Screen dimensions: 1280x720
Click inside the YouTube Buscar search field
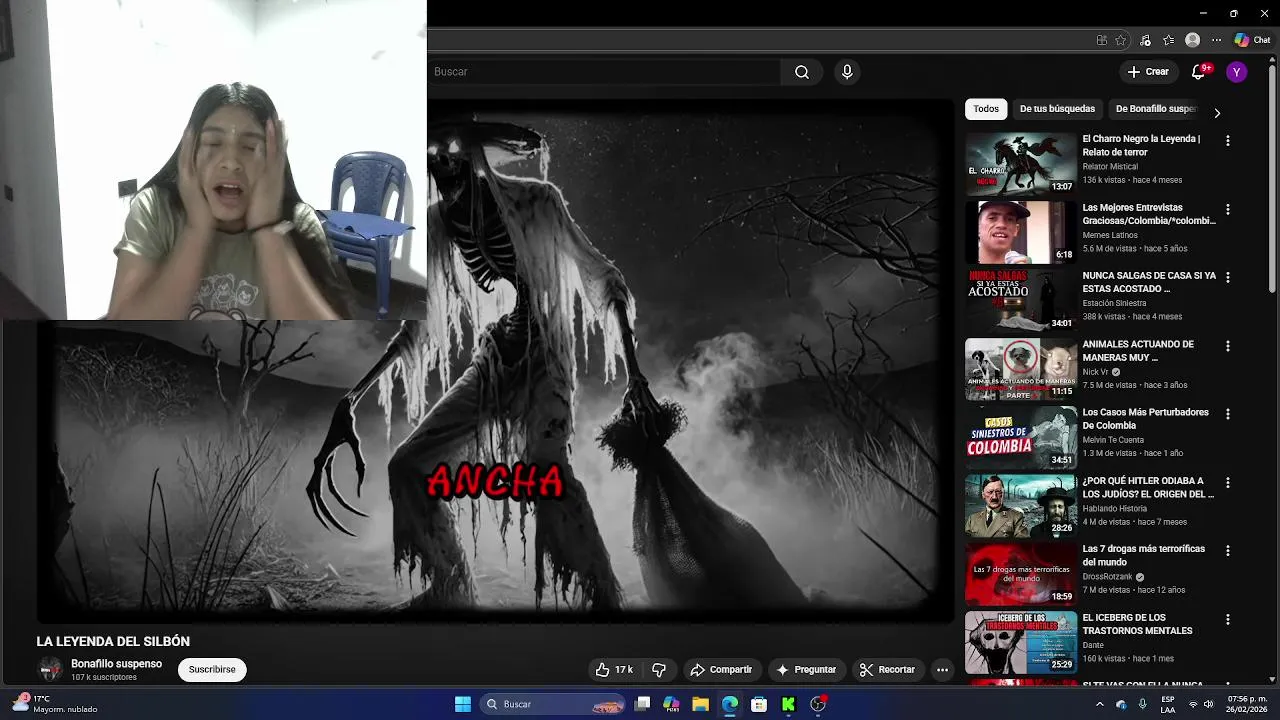(x=604, y=72)
